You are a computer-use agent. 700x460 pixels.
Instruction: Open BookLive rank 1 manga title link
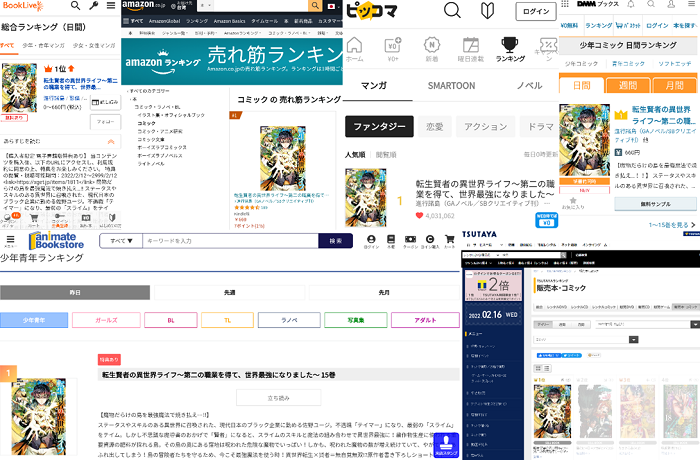click(x=80, y=84)
